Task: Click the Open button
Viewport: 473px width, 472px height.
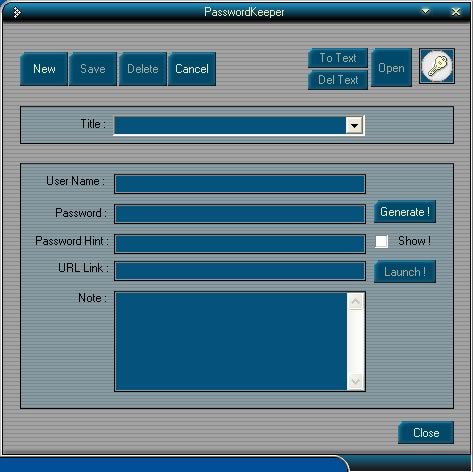Action: 391,68
